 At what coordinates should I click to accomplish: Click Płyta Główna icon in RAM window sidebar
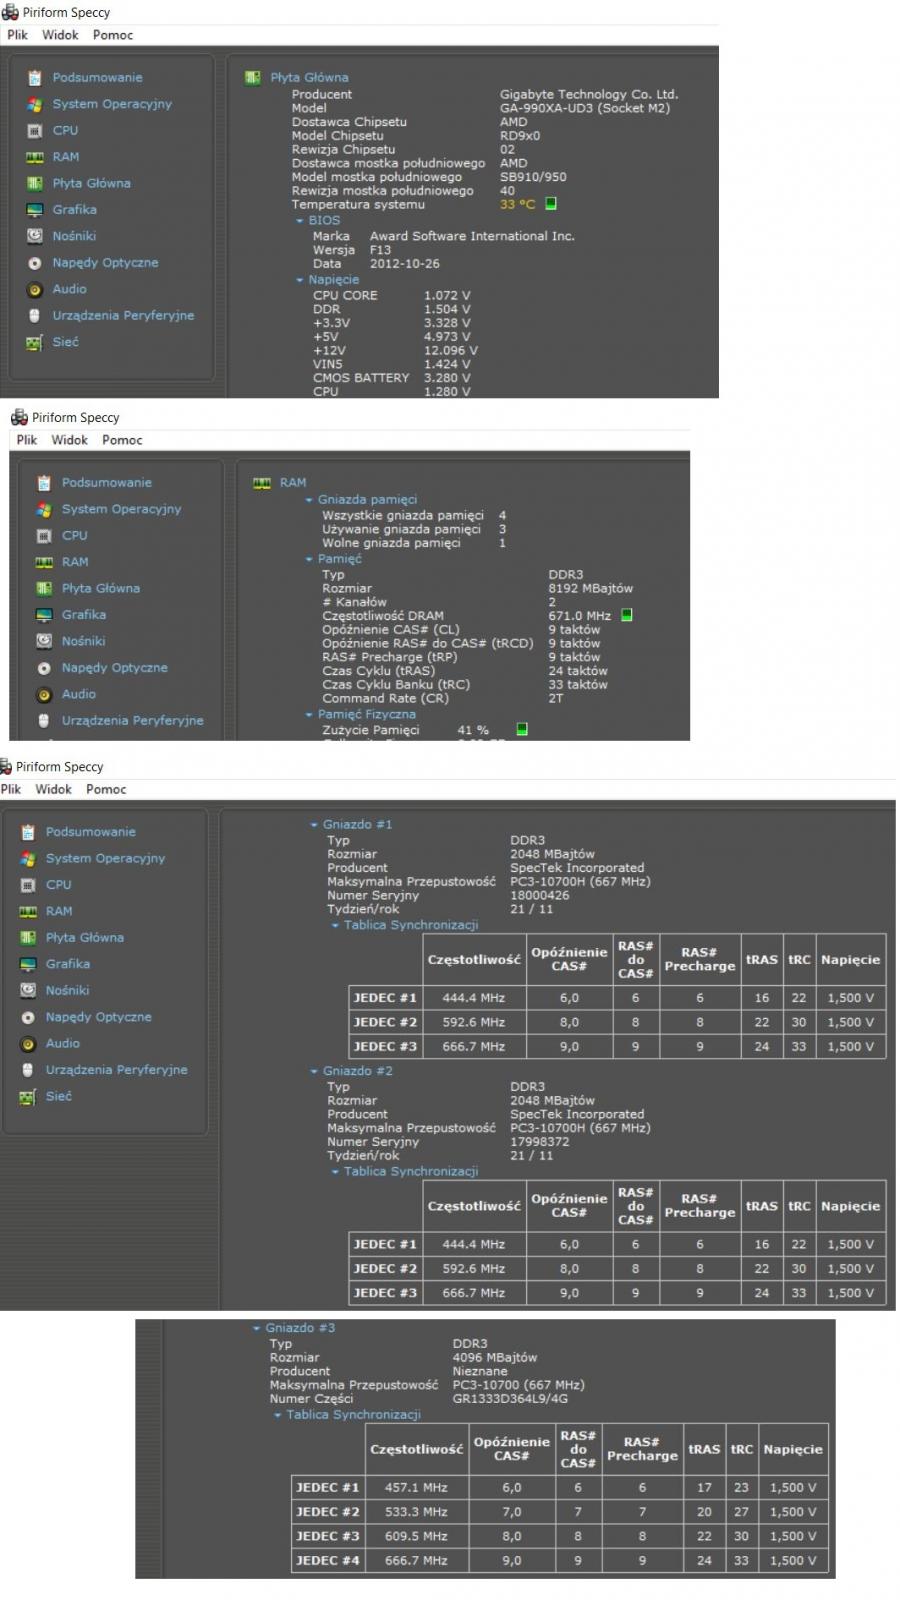44,588
